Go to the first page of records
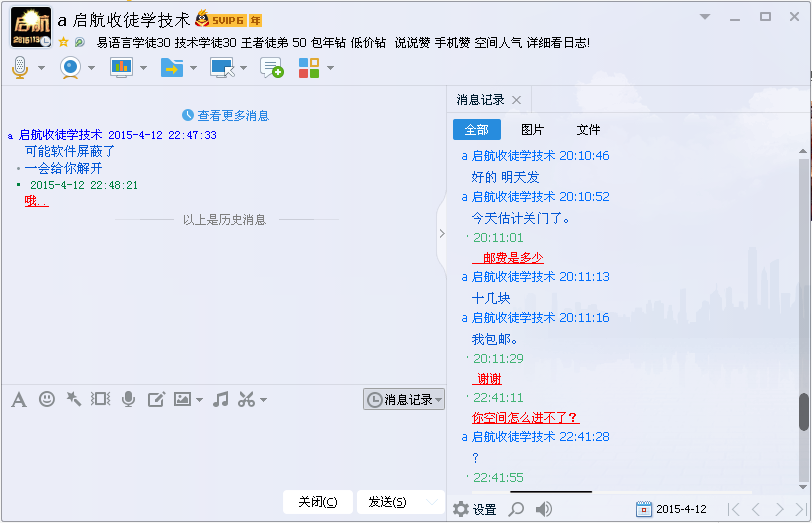 pyautogui.click(x=733, y=509)
